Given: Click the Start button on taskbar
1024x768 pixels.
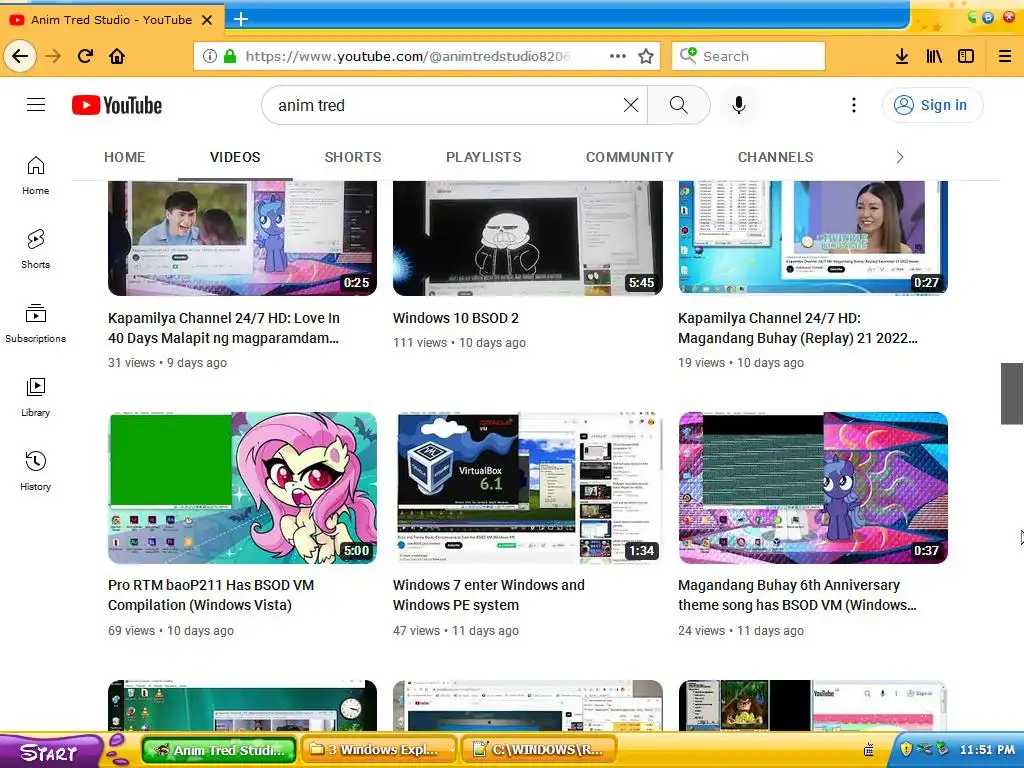Looking at the screenshot, I should [50, 752].
